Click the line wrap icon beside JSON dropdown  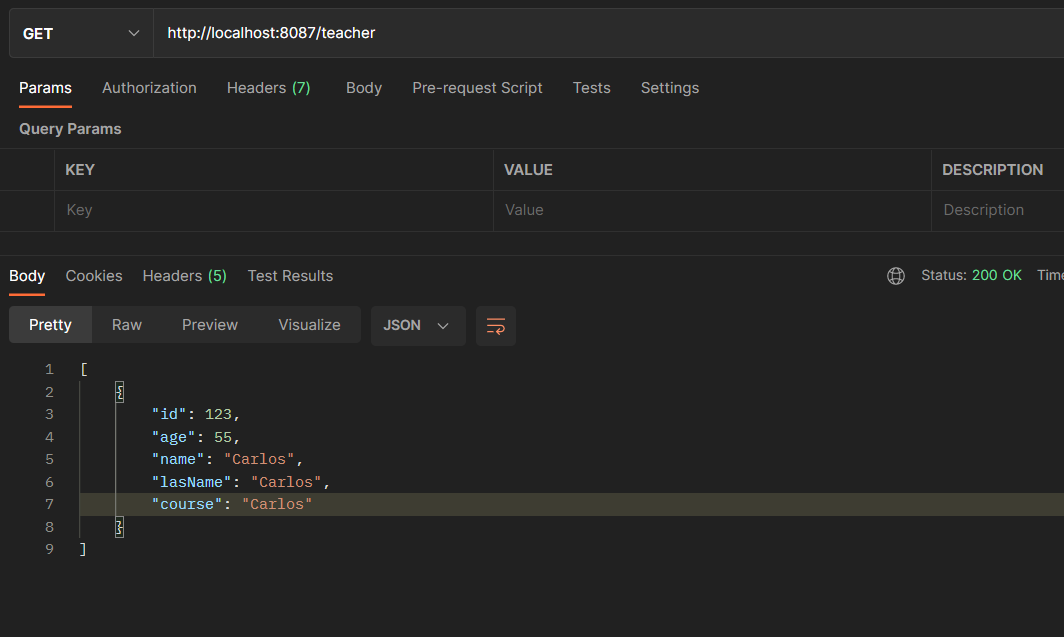tap(495, 325)
